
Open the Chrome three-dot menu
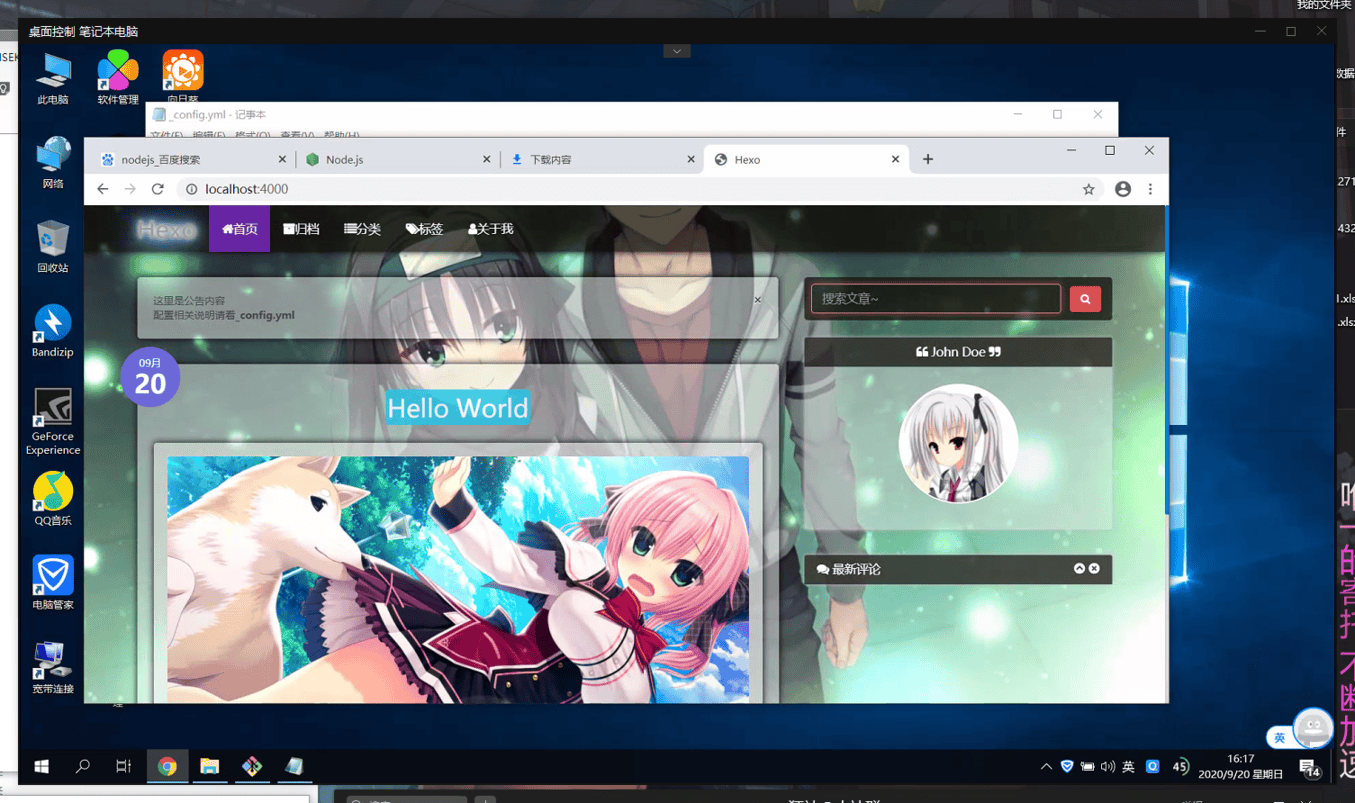click(1150, 189)
